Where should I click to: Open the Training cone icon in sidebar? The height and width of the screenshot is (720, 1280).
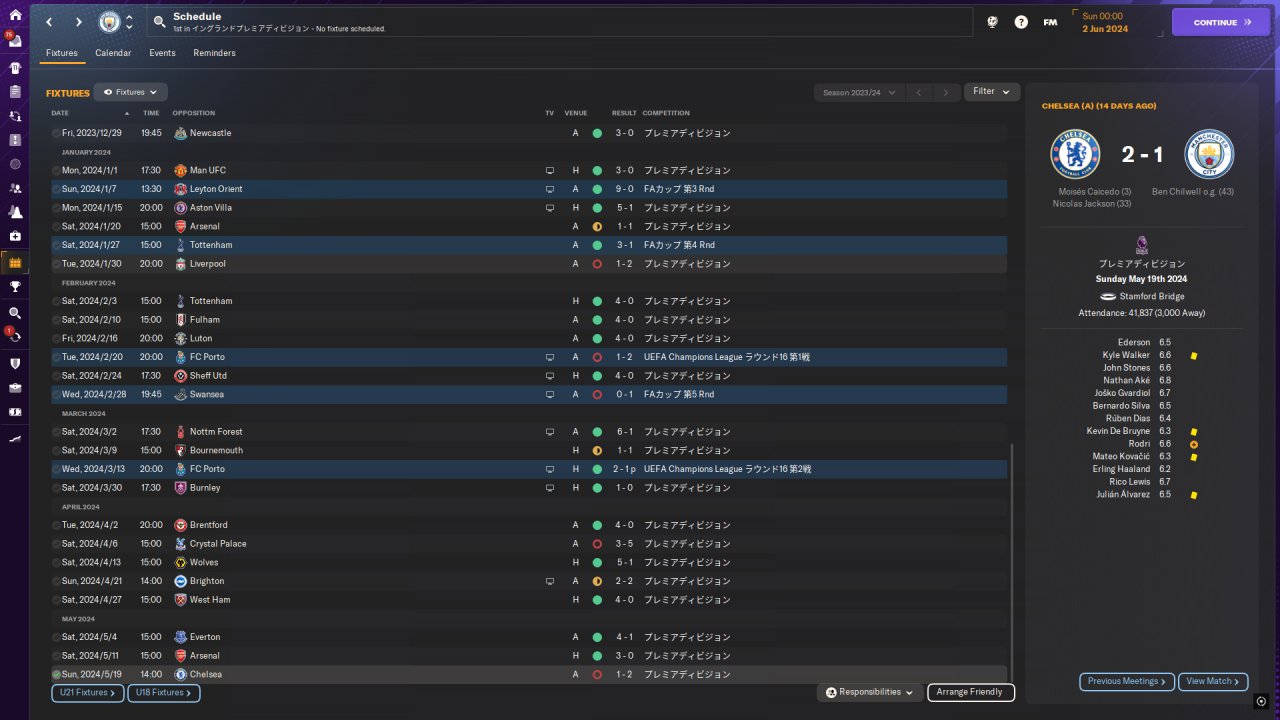(x=15, y=212)
